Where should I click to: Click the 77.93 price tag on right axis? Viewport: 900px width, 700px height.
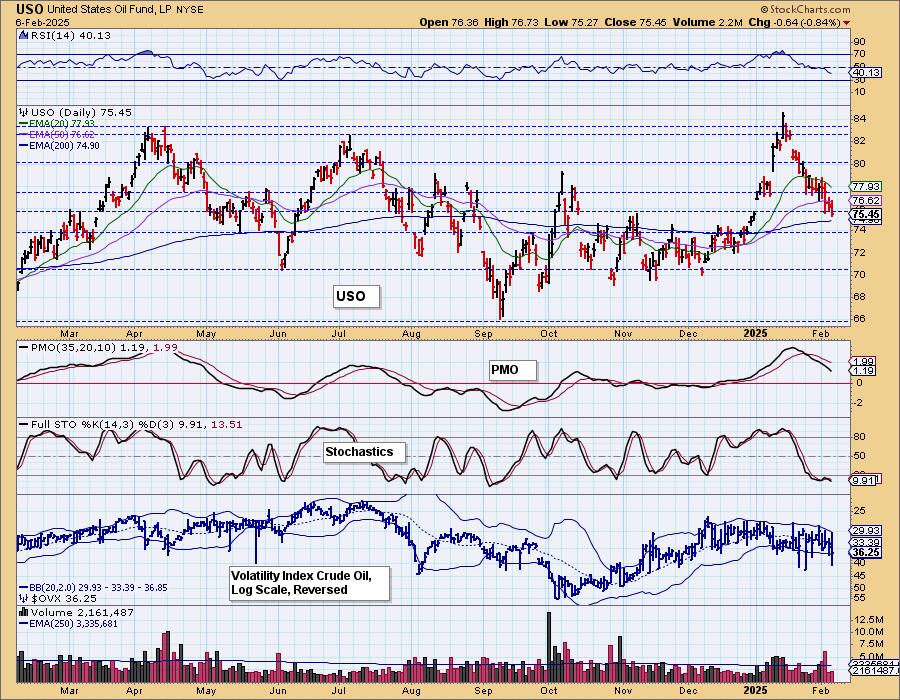867,186
